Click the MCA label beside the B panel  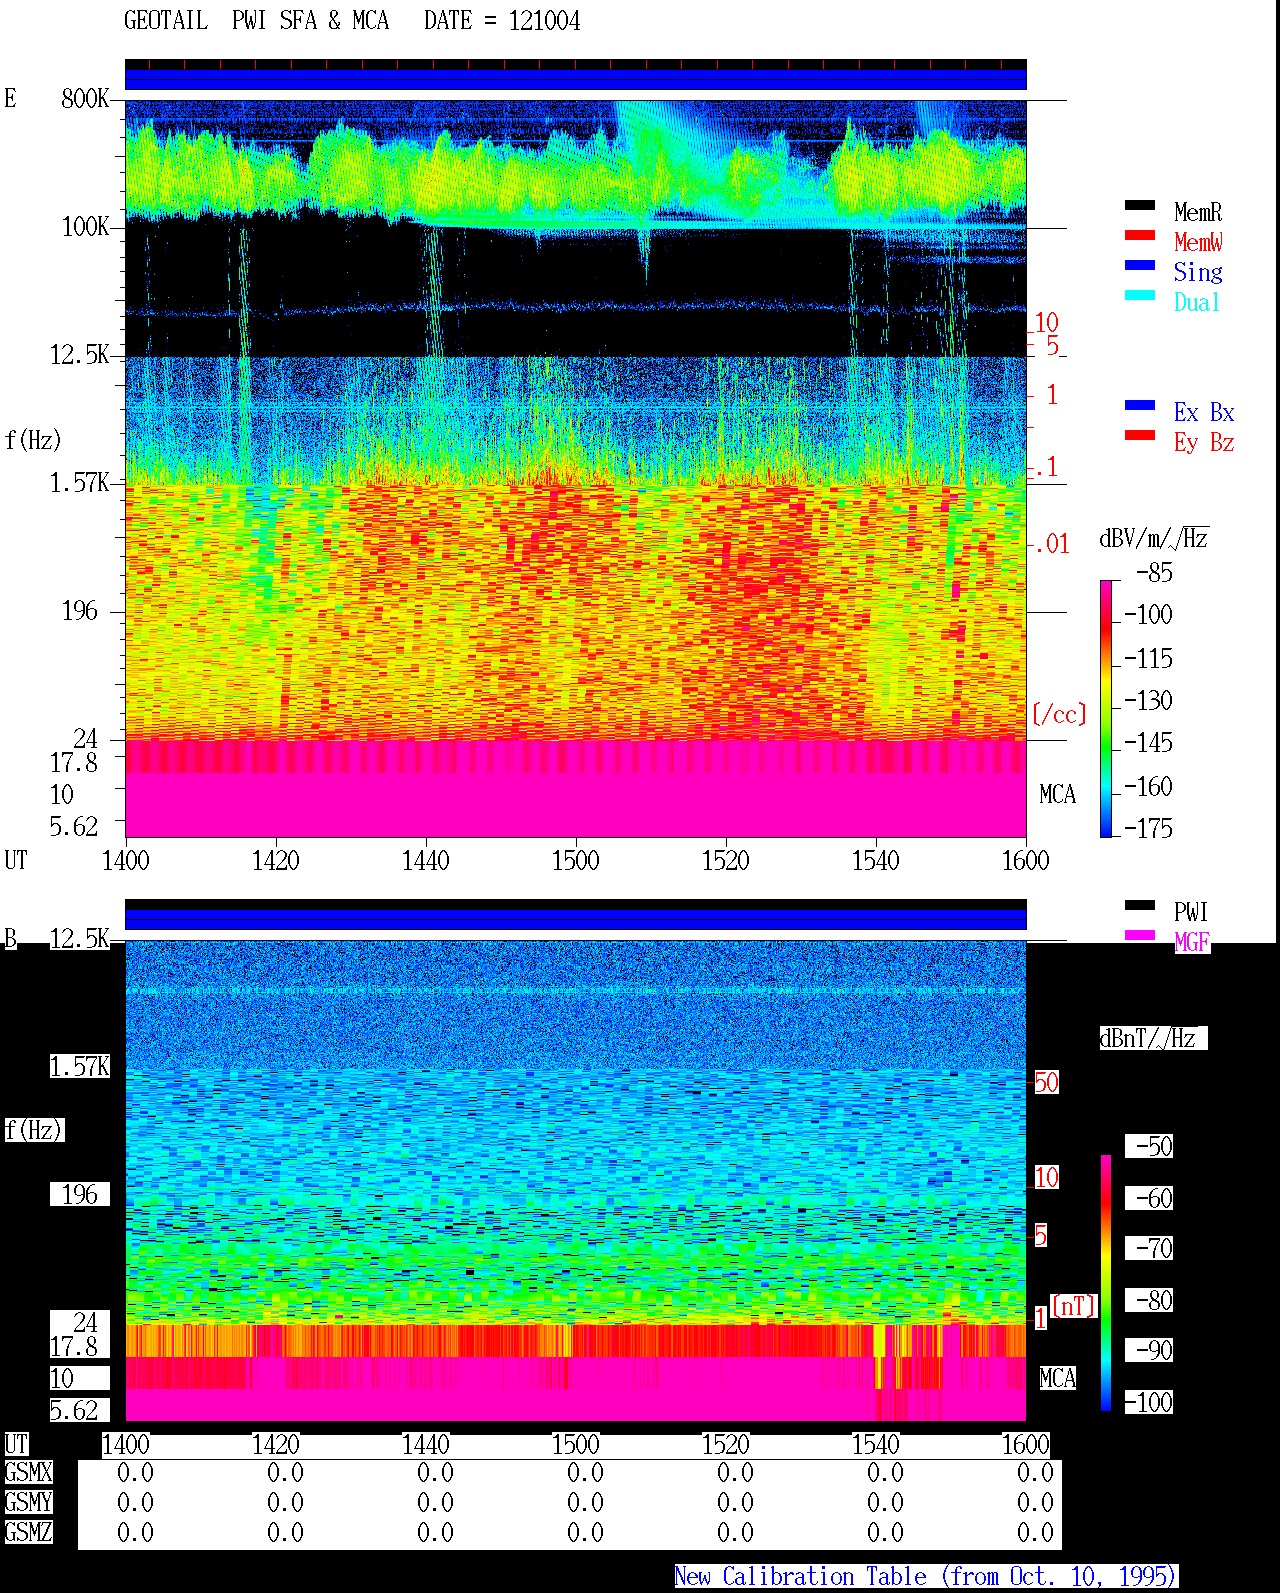pyautogui.click(x=1057, y=1378)
